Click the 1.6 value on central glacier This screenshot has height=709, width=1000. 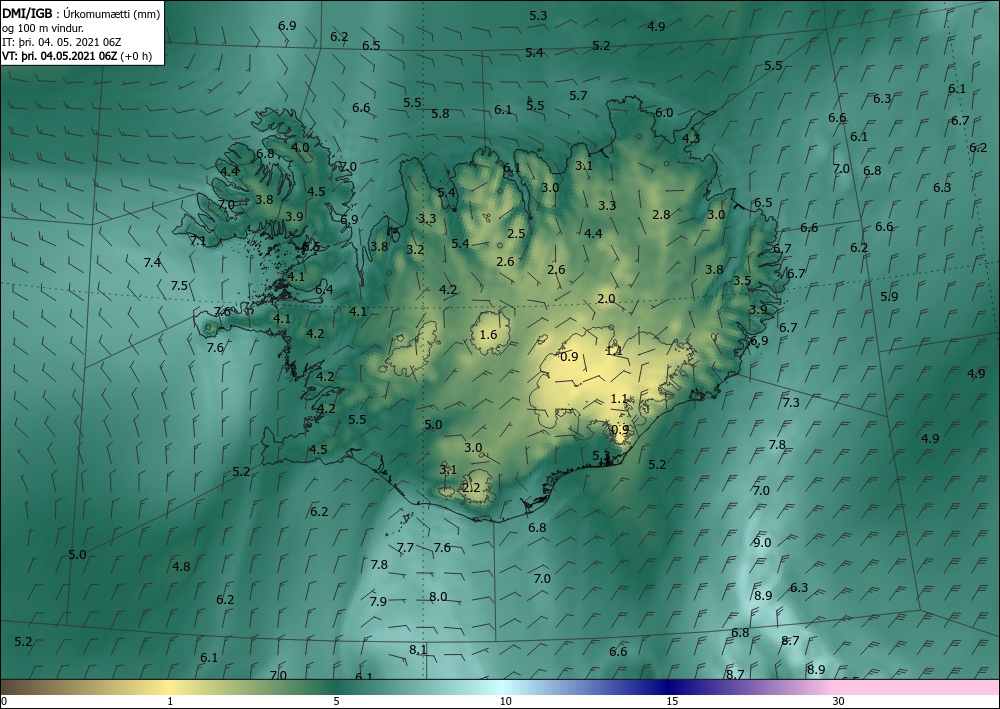pos(488,334)
